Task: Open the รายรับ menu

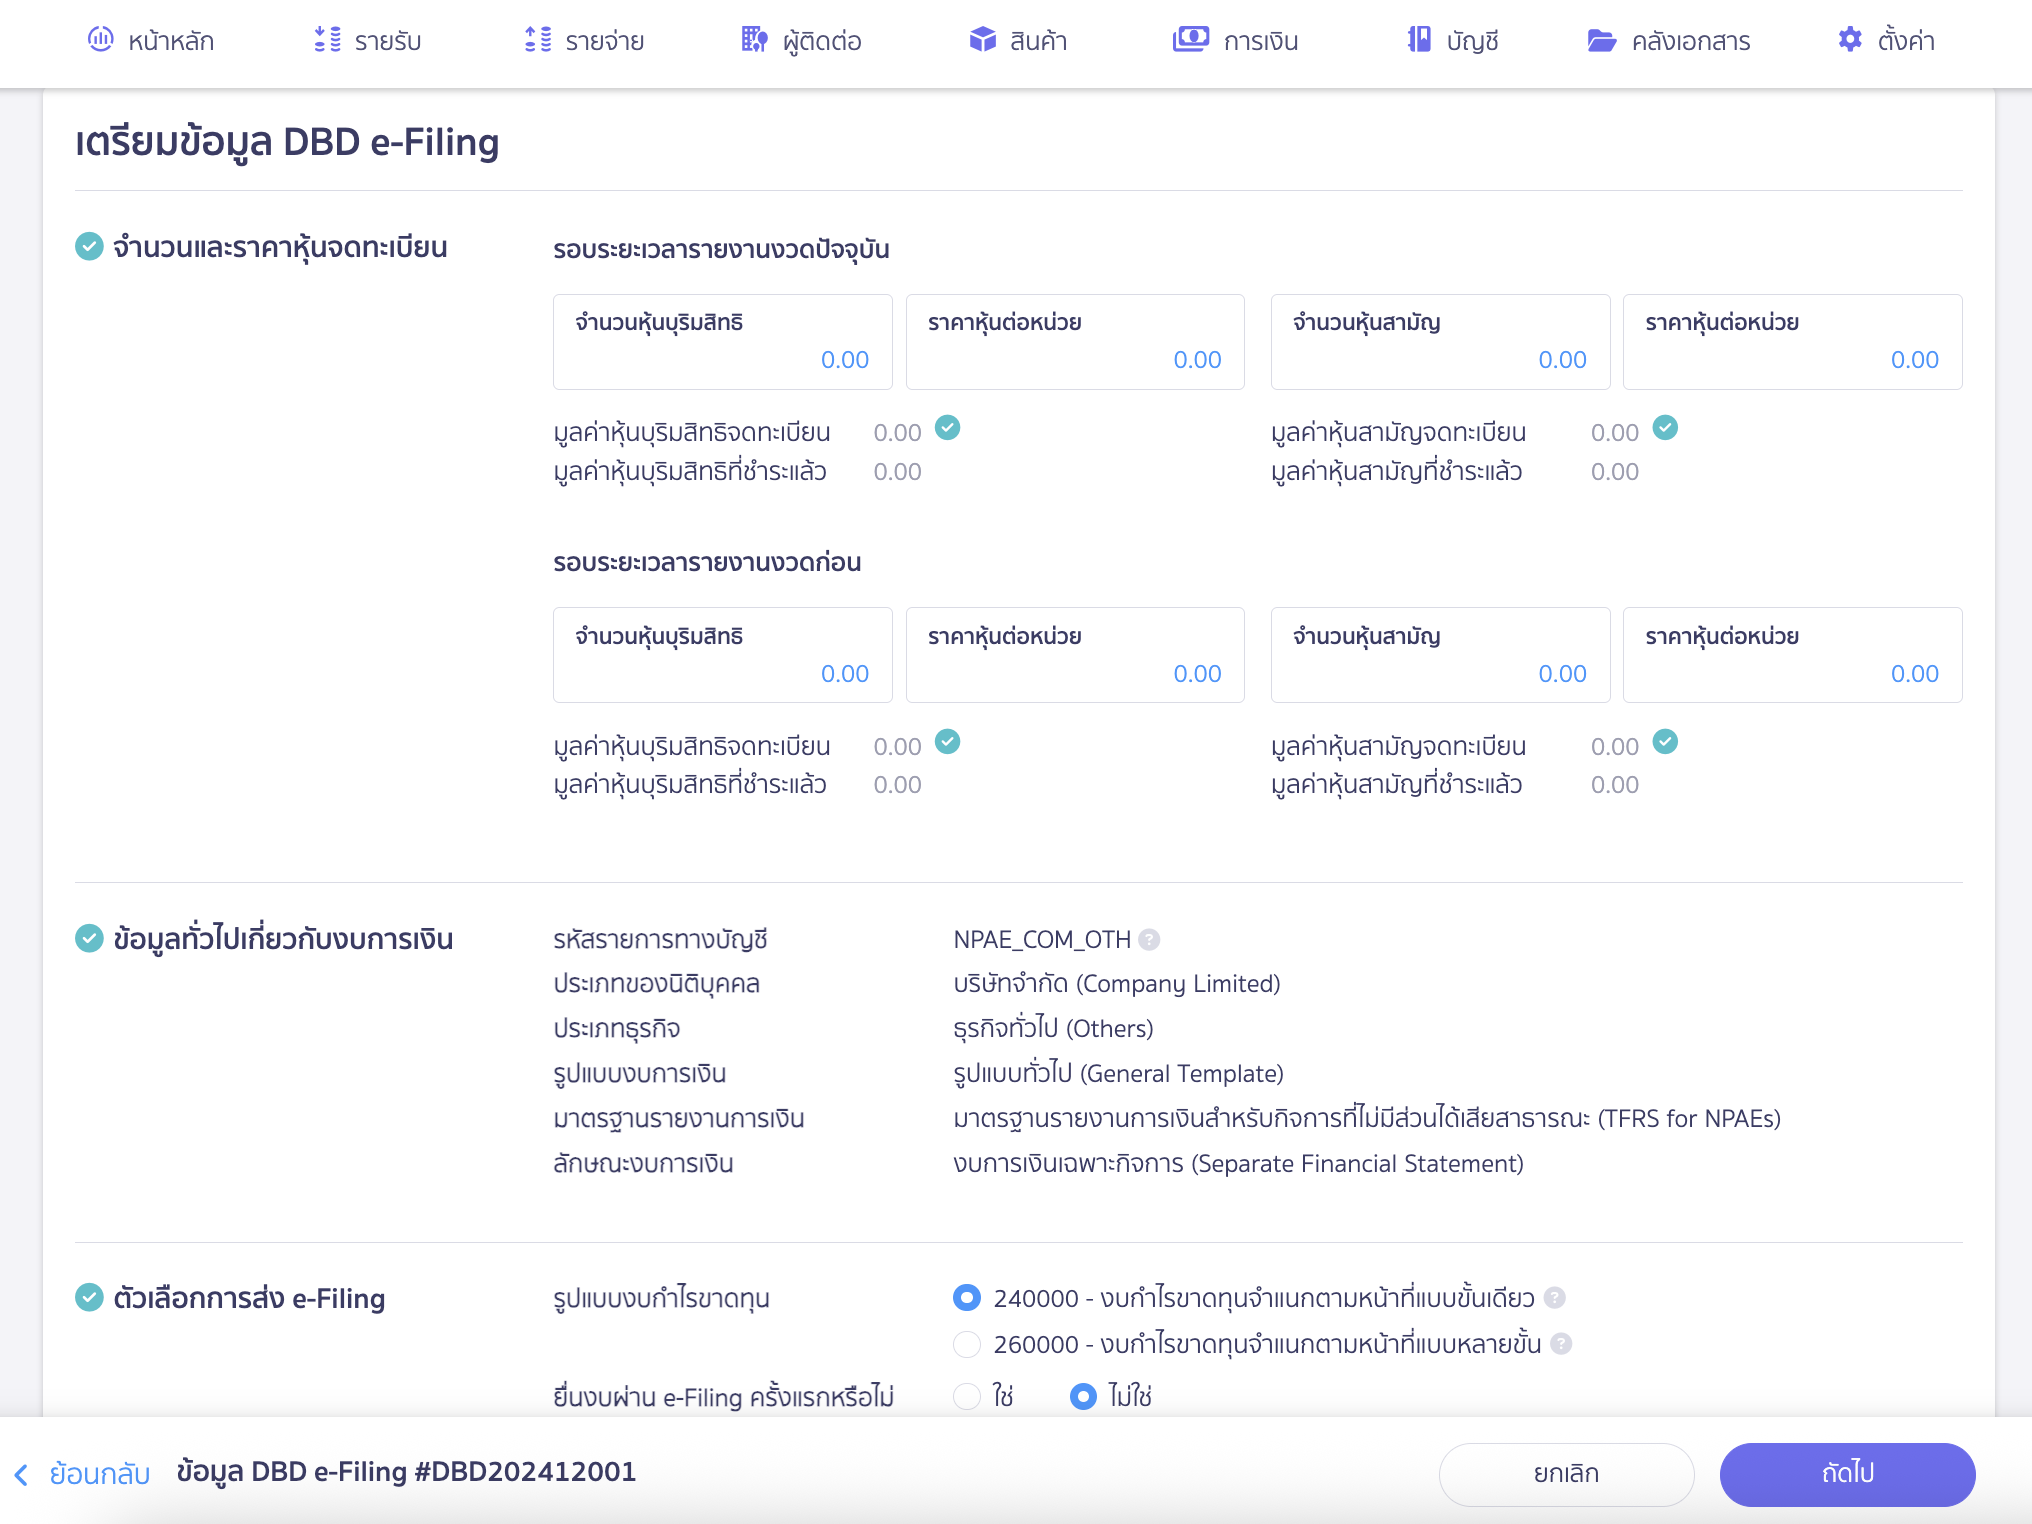Action: click(x=387, y=41)
